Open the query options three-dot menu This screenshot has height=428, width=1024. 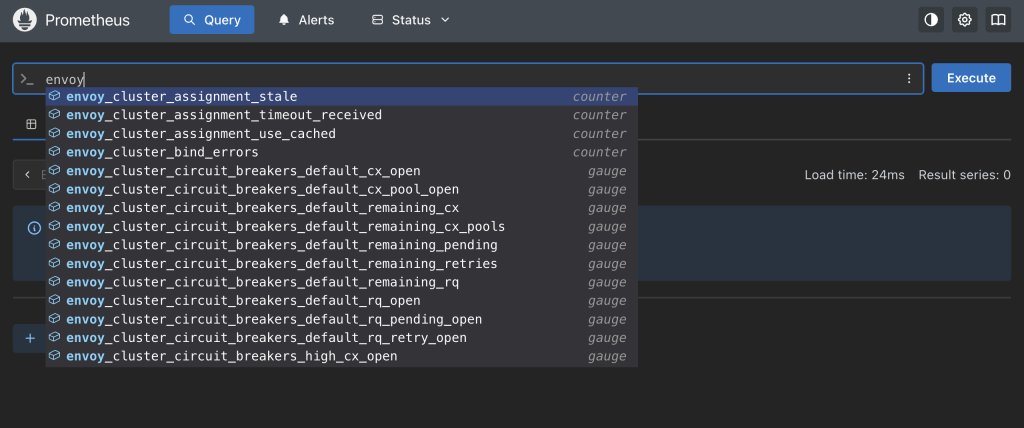[x=908, y=78]
